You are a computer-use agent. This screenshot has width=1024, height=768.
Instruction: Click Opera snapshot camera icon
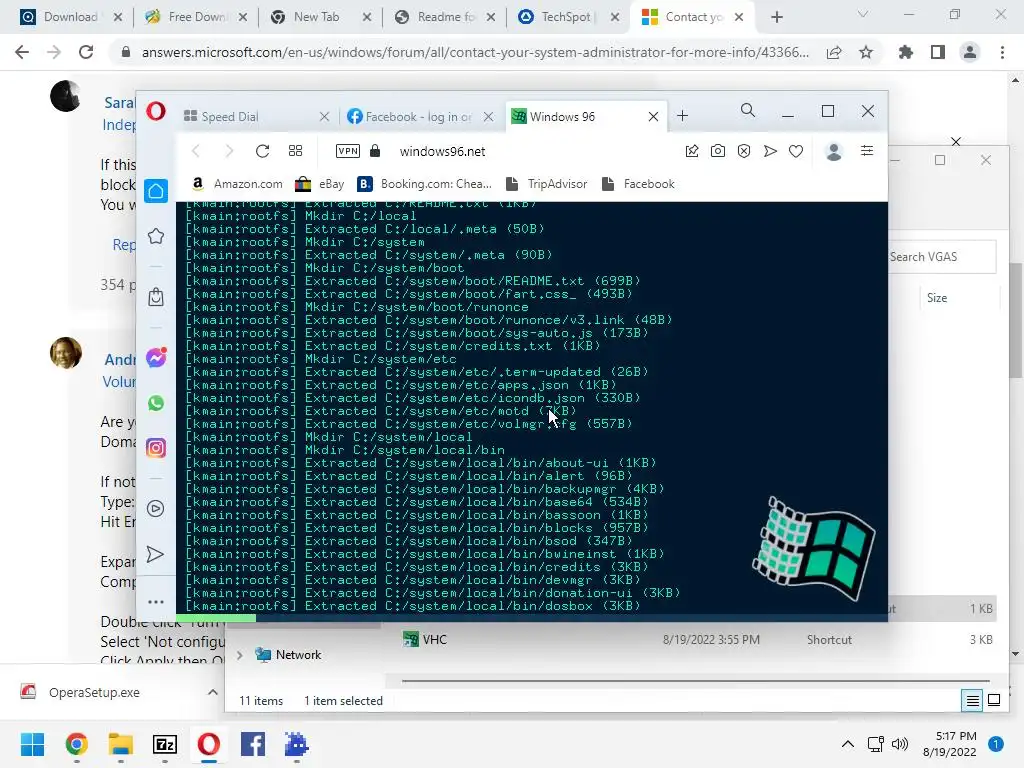pos(718,152)
